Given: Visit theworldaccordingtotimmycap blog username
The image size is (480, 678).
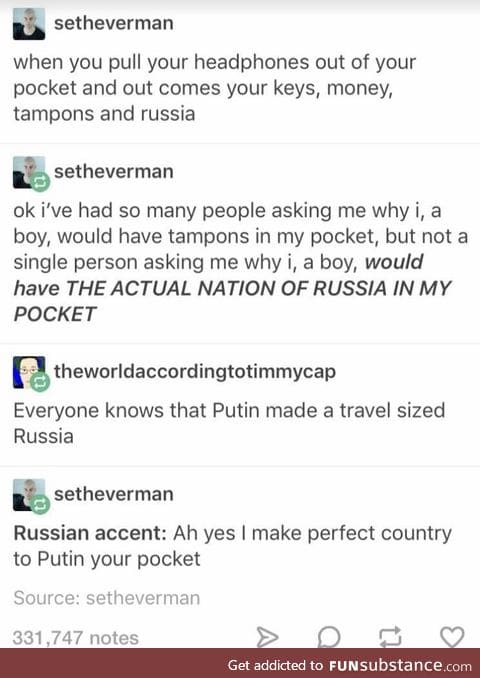Looking at the screenshot, I should pos(195,372).
